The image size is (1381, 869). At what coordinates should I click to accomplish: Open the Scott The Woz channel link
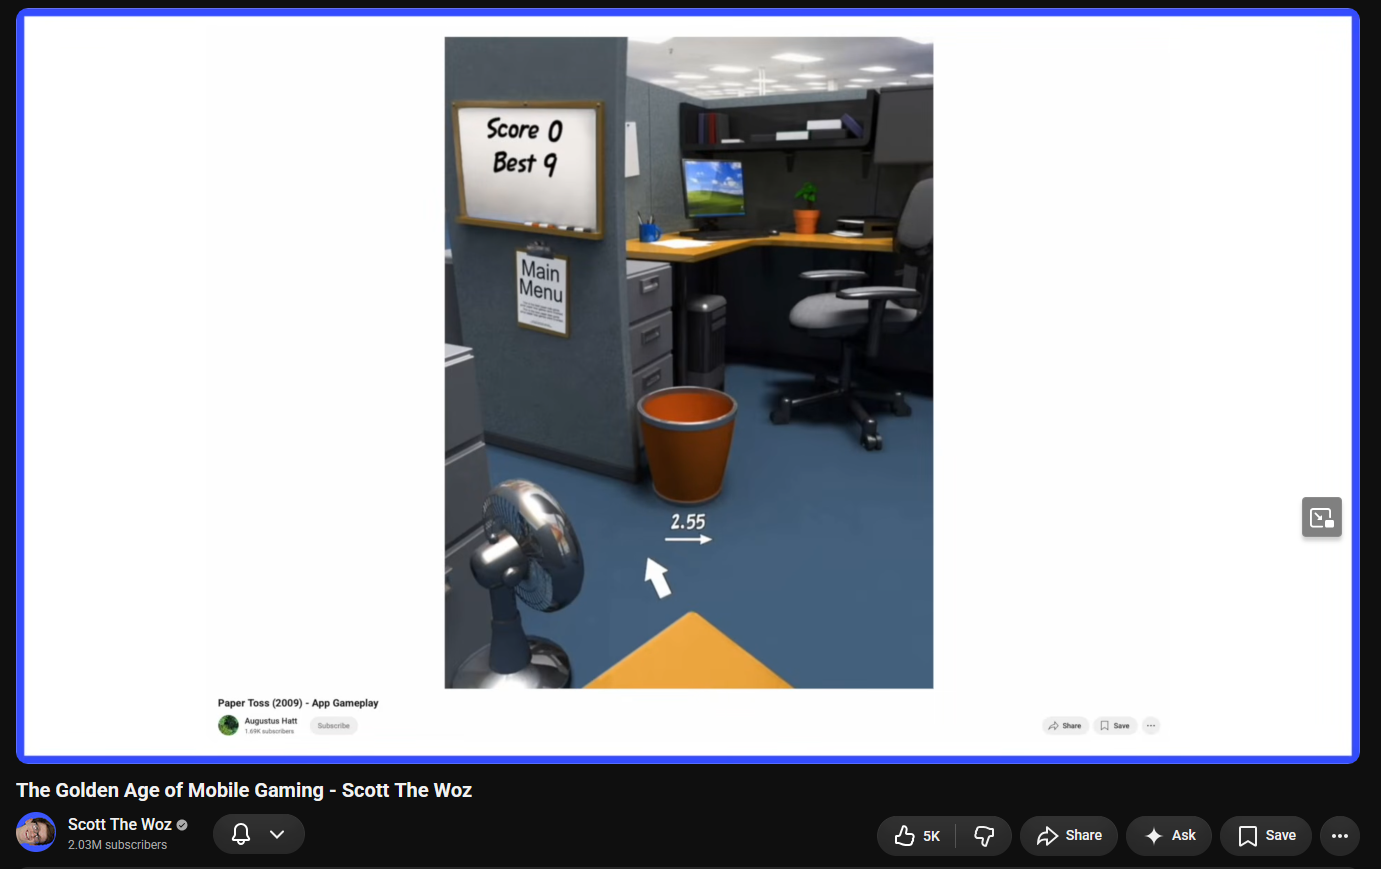(120, 824)
